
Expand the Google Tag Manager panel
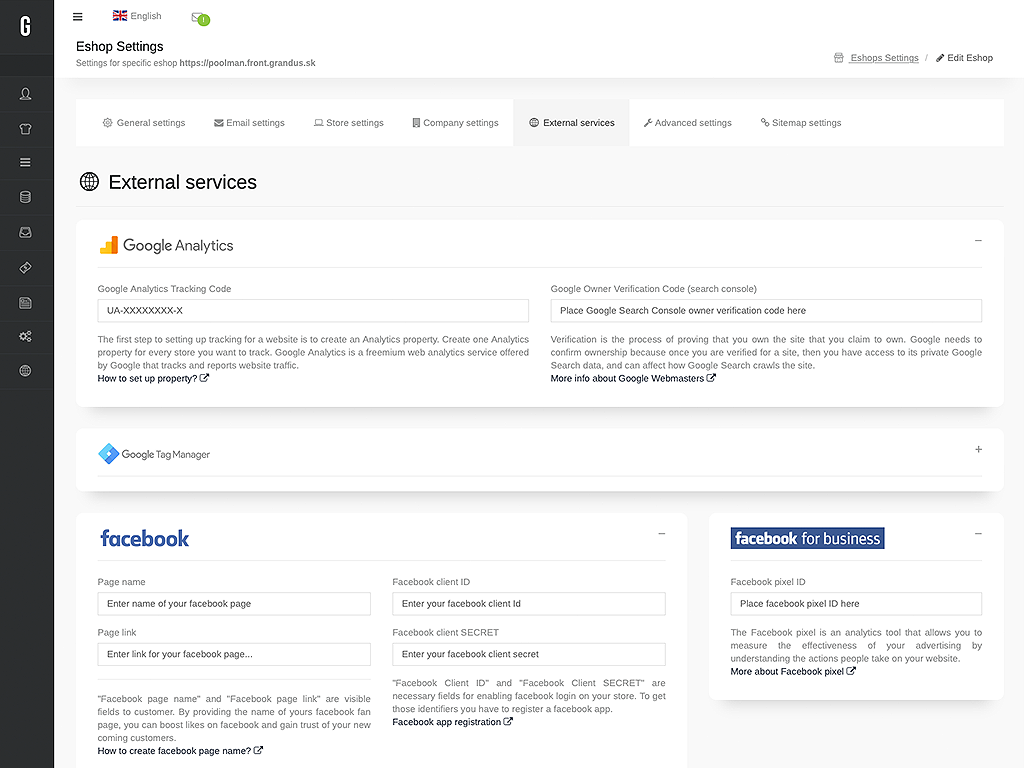click(x=978, y=449)
